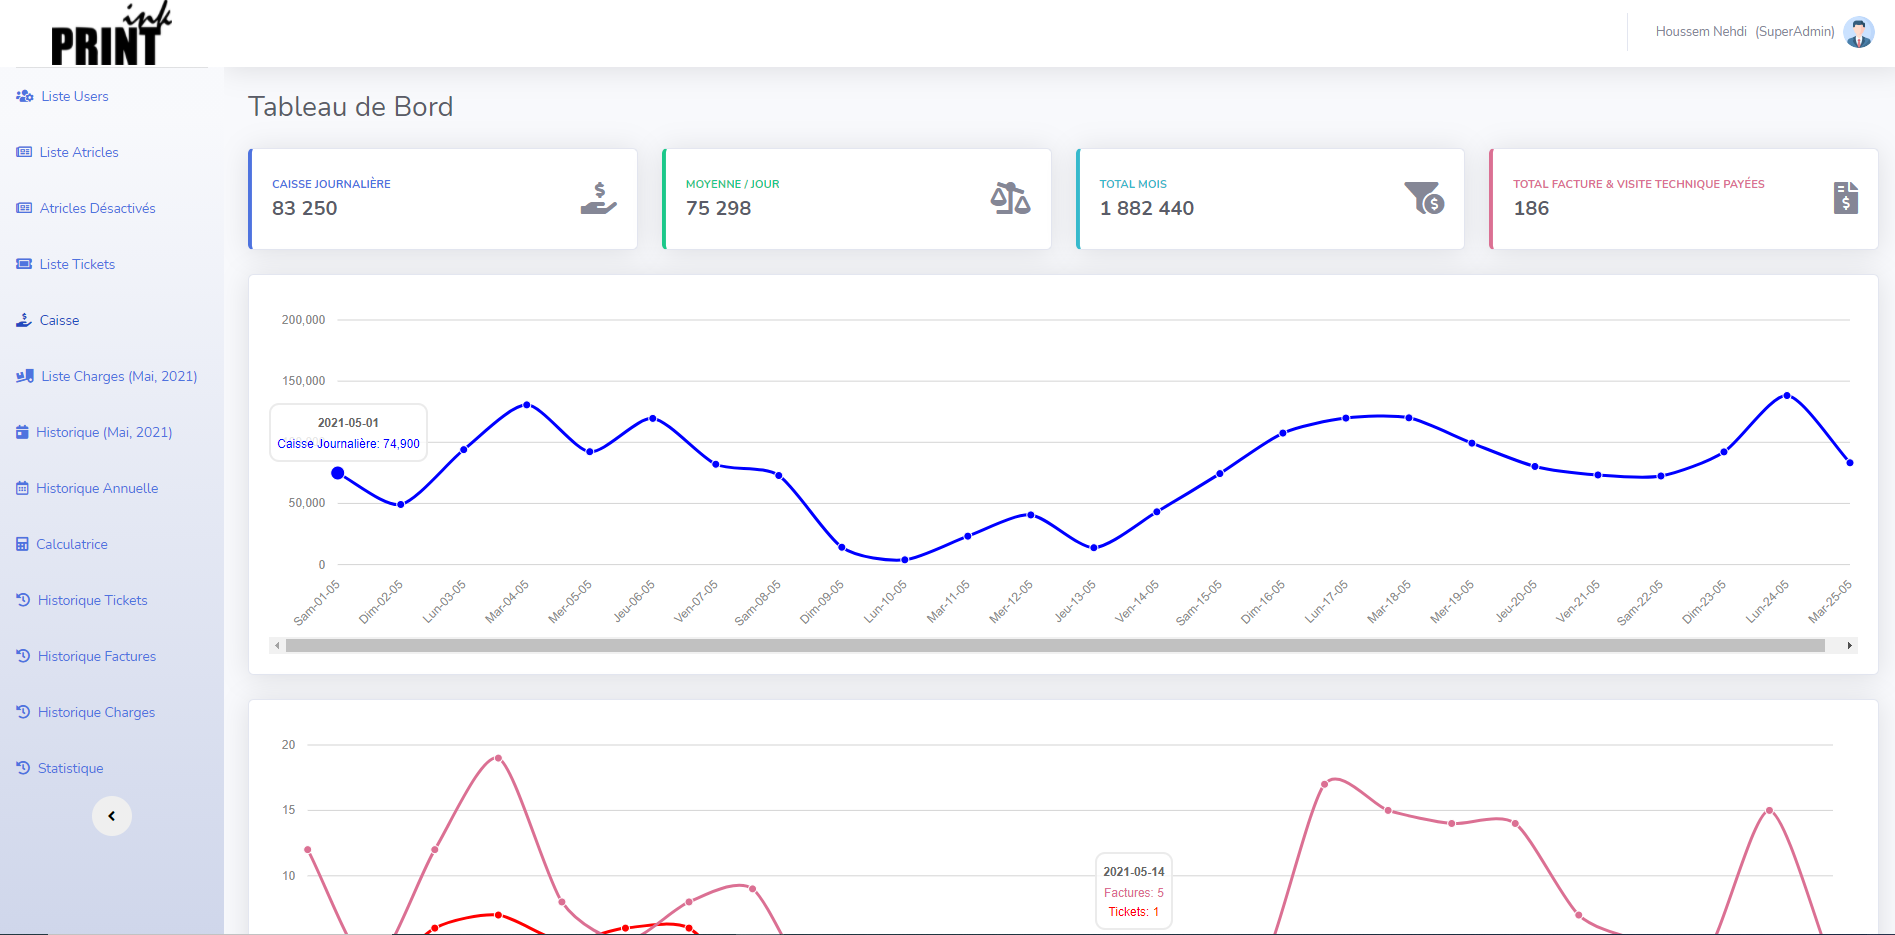Viewport: 1895px width, 935px height.
Task: Click hand-holding-dollar icon in Caisse Journalière card
Action: [x=598, y=198]
